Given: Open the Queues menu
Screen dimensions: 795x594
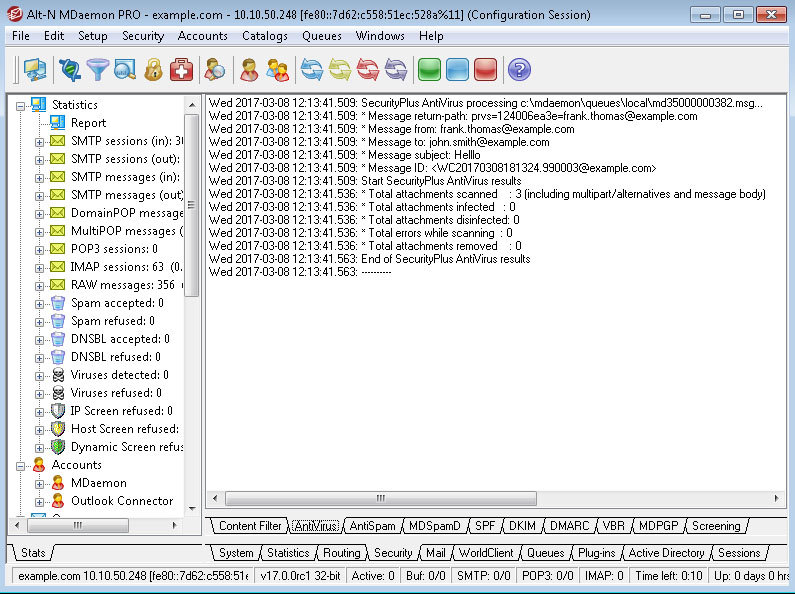Looking at the screenshot, I should point(322,36).
